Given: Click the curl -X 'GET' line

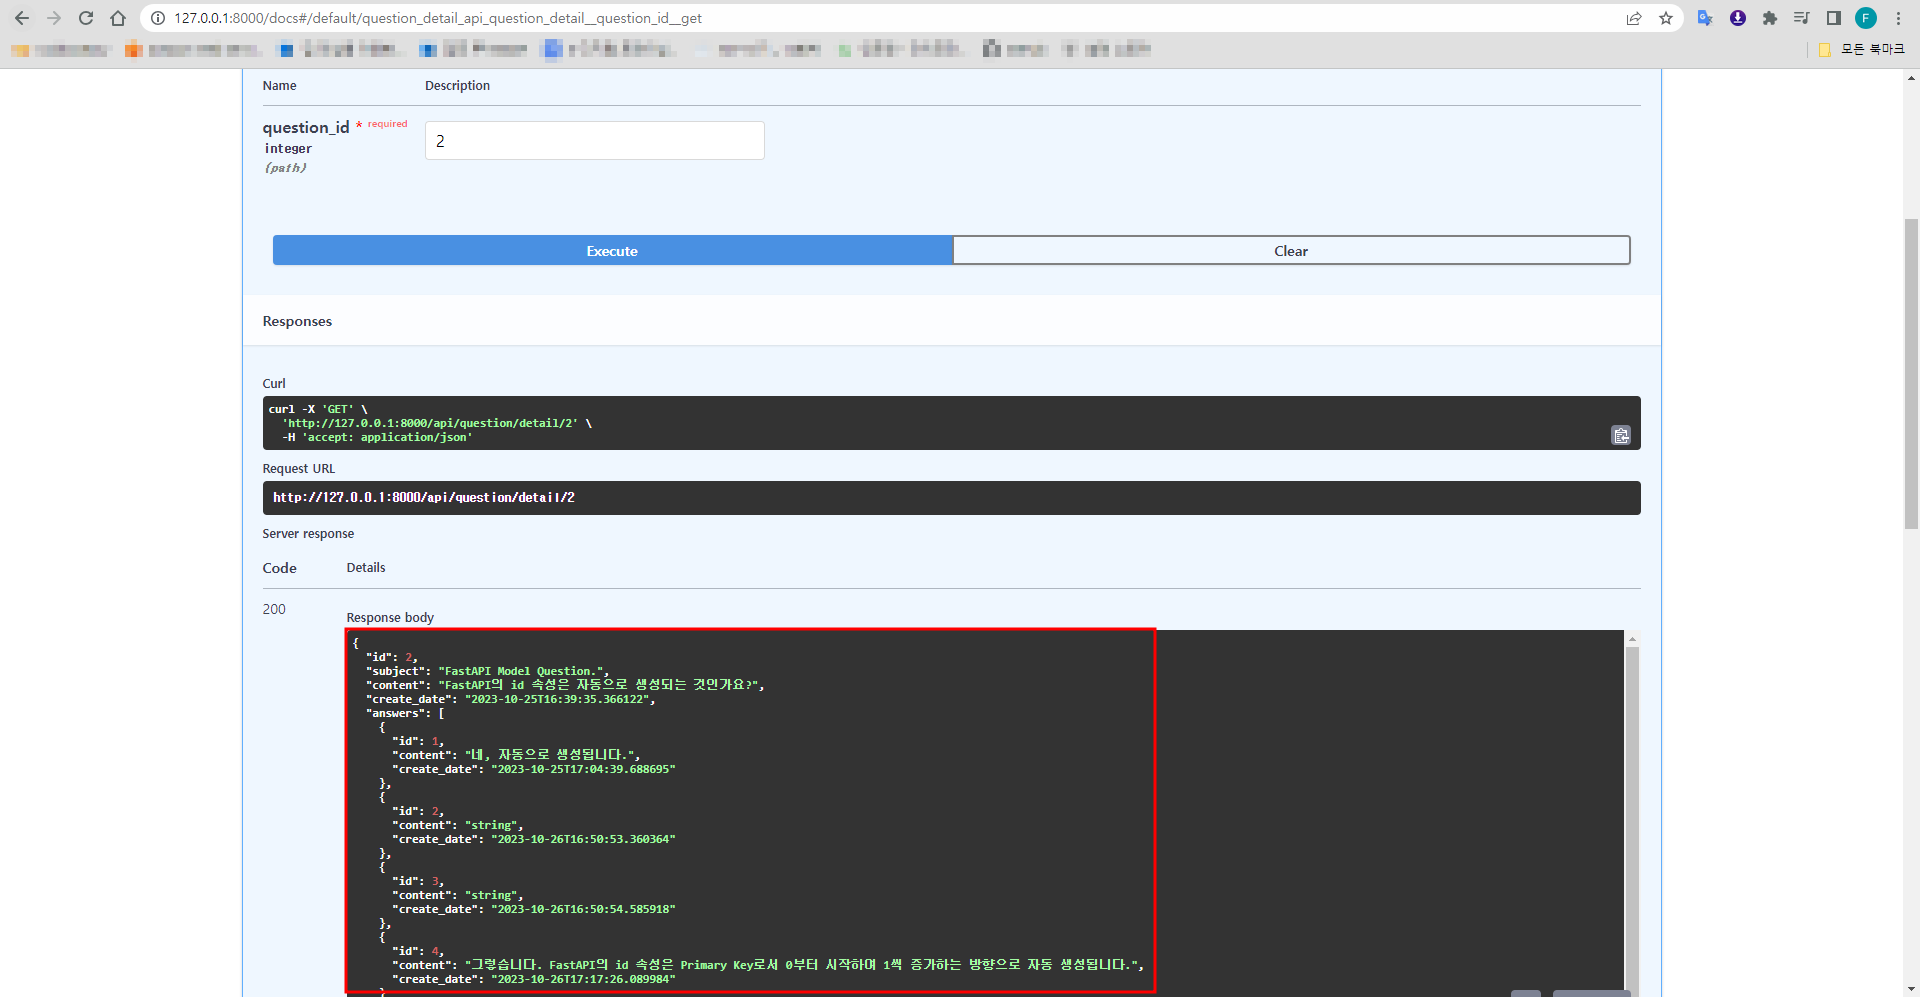Looking at the screenshot, I should [318, 409].
